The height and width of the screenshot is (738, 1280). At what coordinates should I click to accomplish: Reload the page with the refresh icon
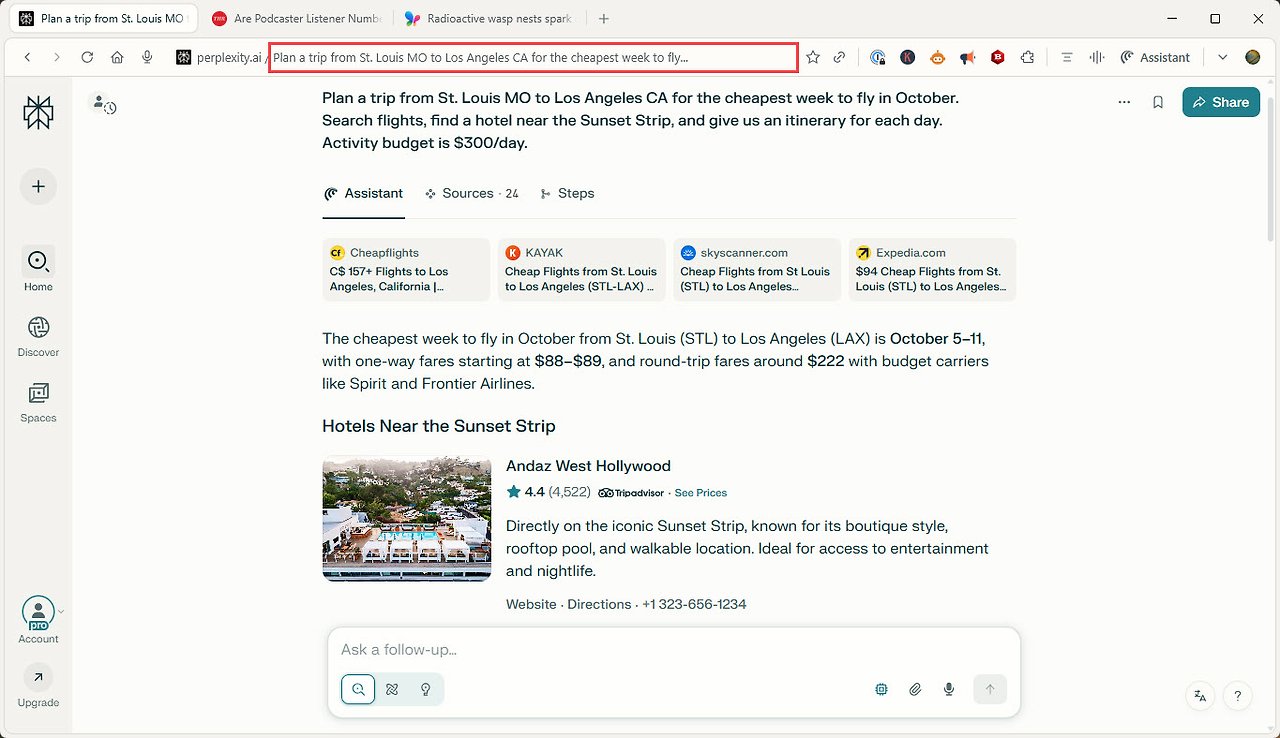coord(87,58)
